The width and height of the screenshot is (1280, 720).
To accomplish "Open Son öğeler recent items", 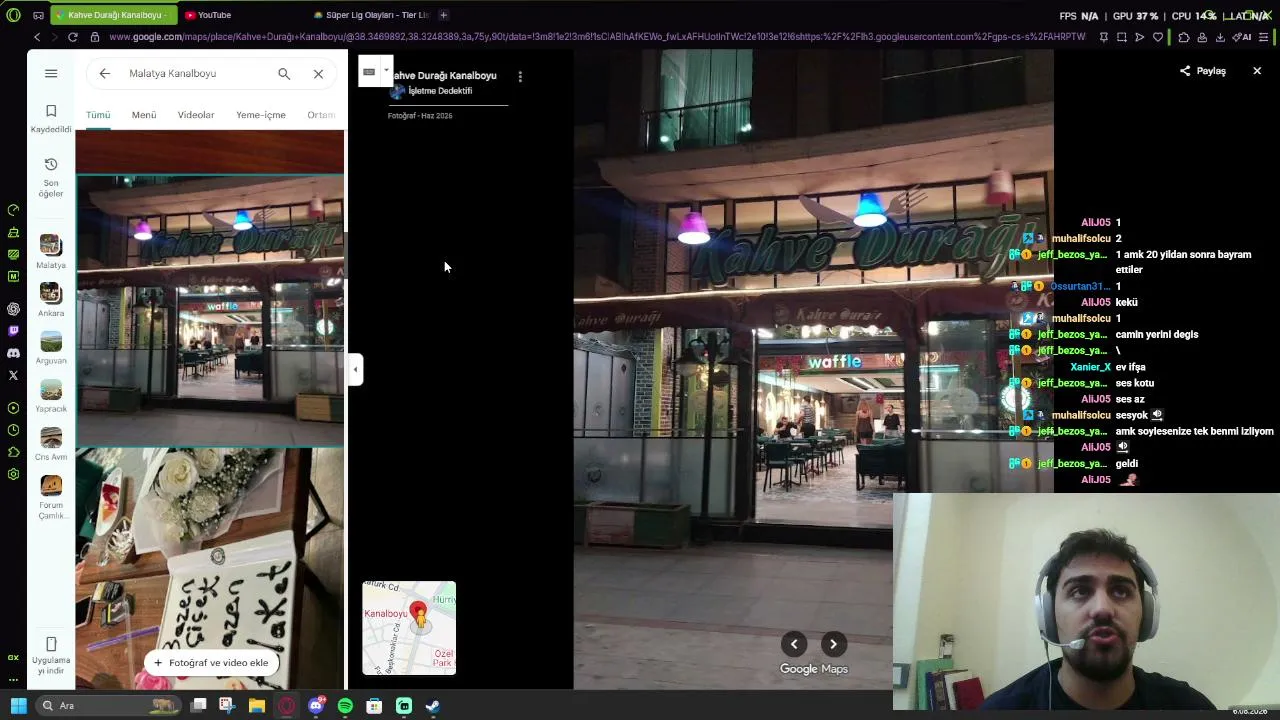I will coord(51,177).
